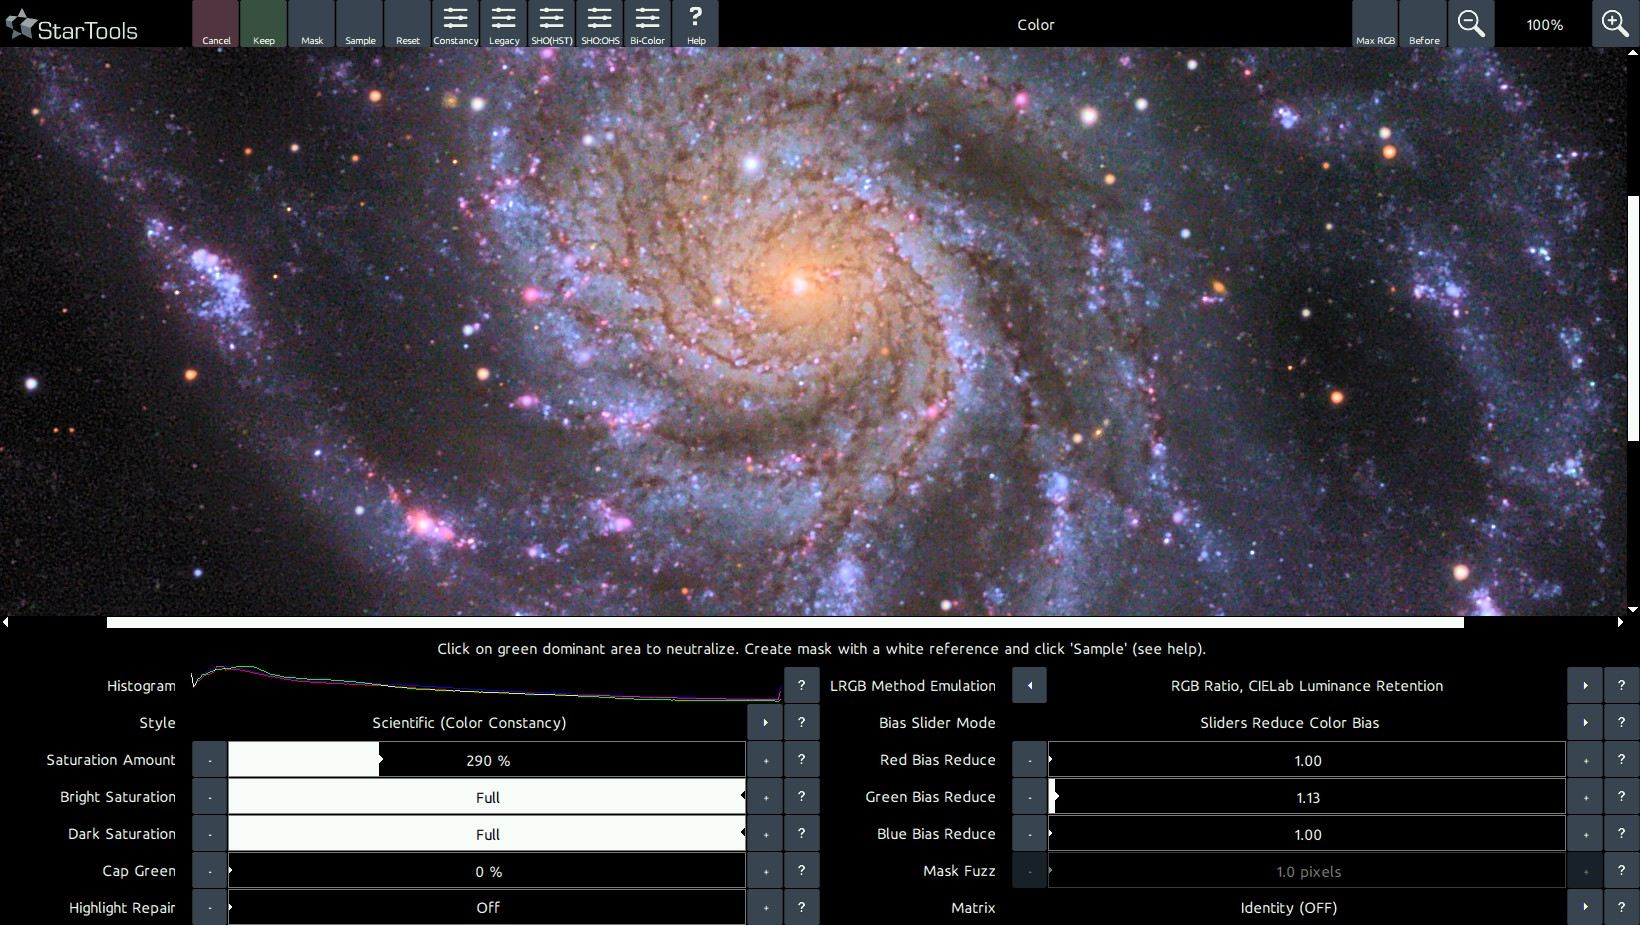Select previous LRGB Method Emulation option
This screenshot has height=925, width=1640.
click(x=1030, y=686)
